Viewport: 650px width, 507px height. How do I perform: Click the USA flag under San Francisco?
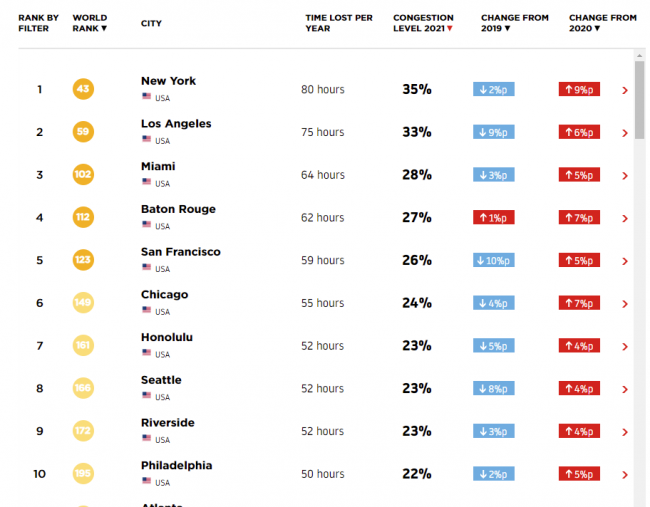[147, 269]
